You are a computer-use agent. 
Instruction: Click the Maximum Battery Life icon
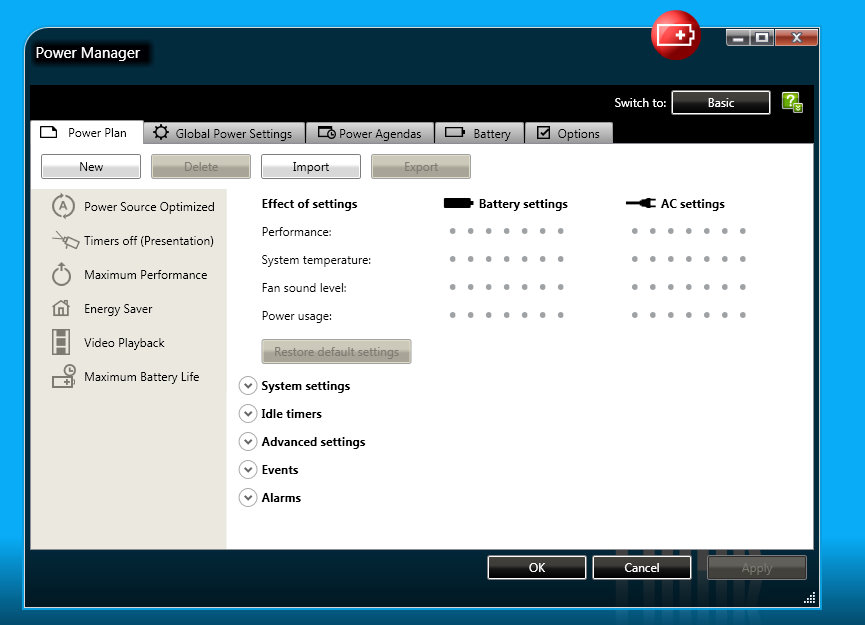coord(63,376)
